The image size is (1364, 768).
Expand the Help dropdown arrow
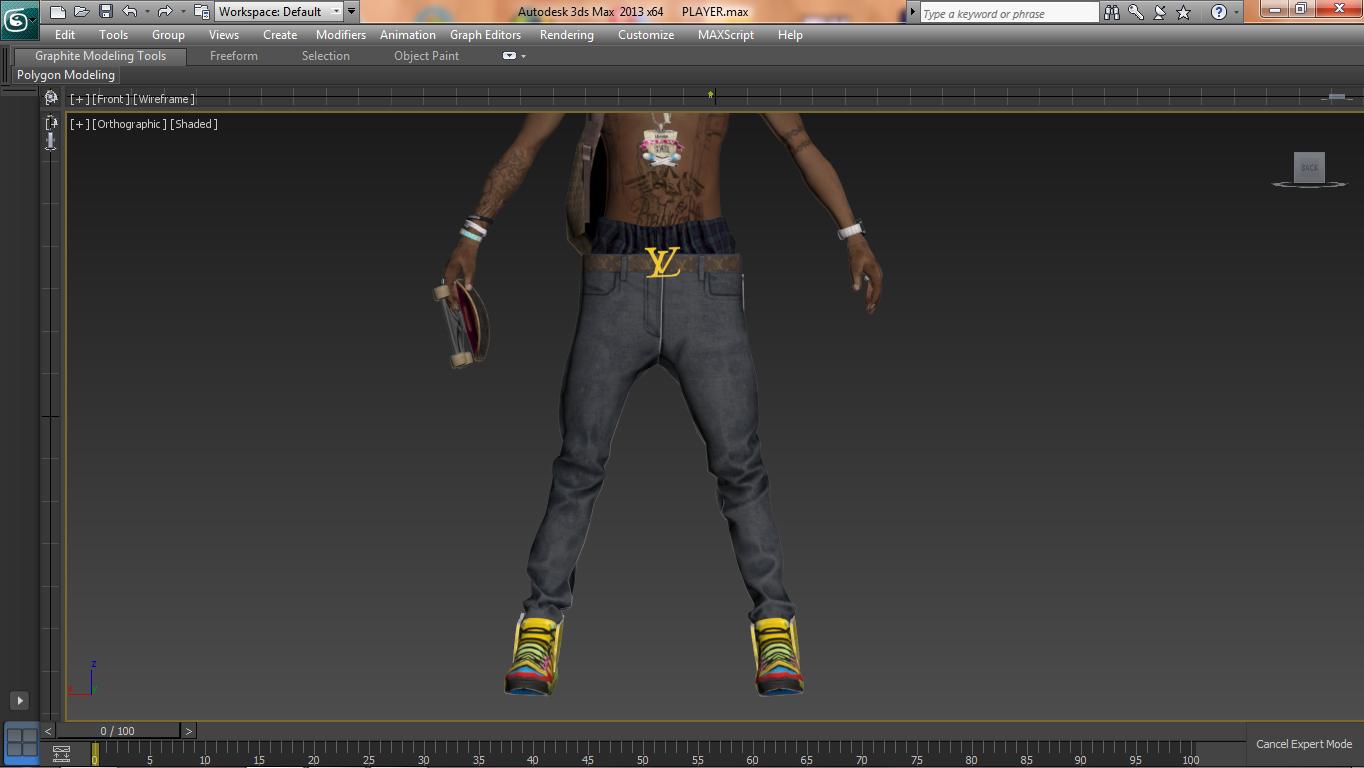[1237, 12]
